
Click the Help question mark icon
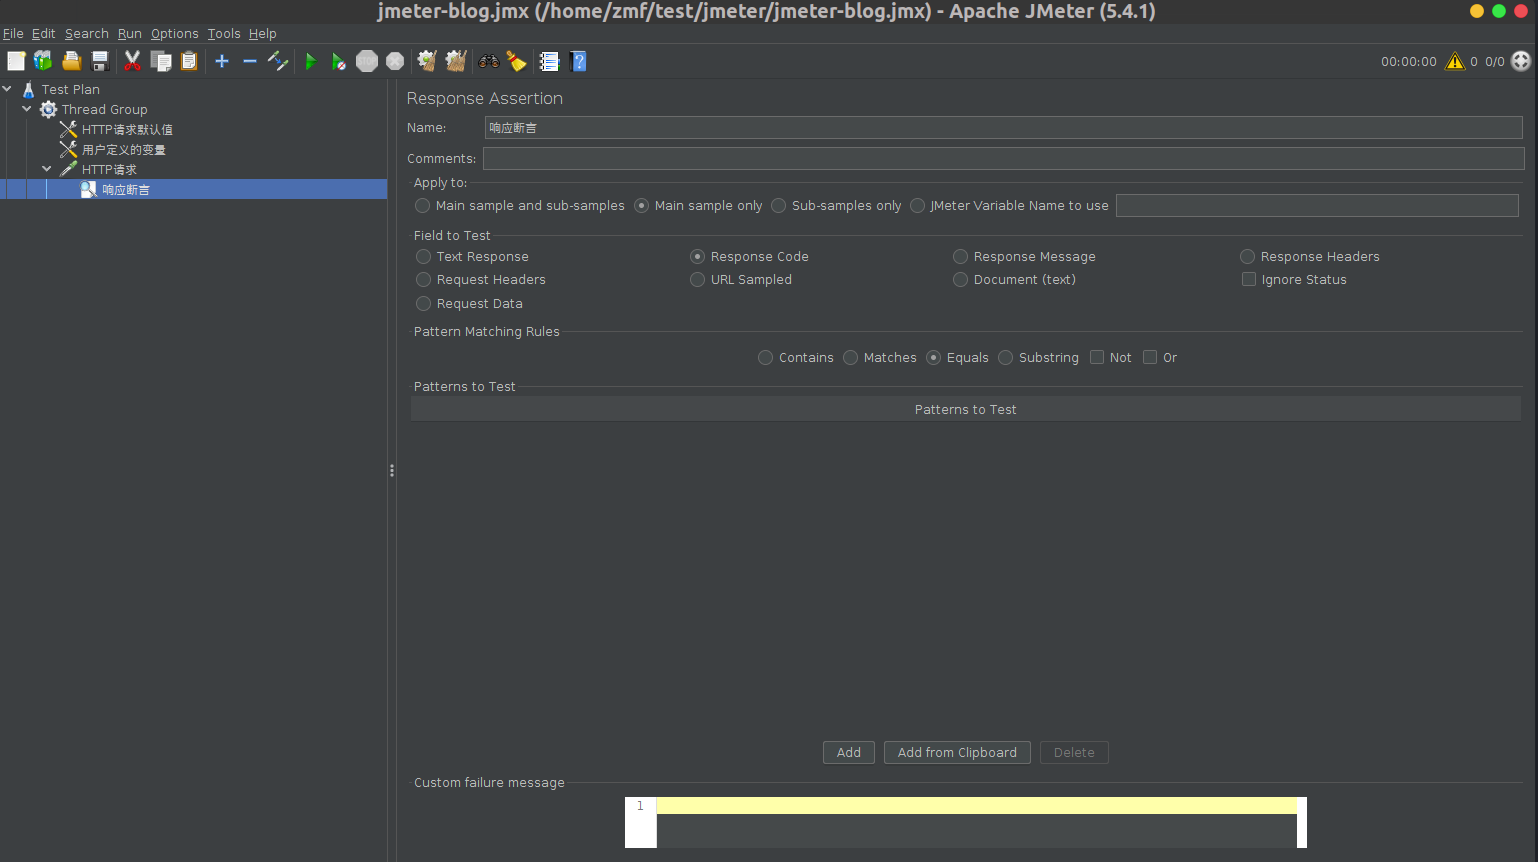(578, 61)
